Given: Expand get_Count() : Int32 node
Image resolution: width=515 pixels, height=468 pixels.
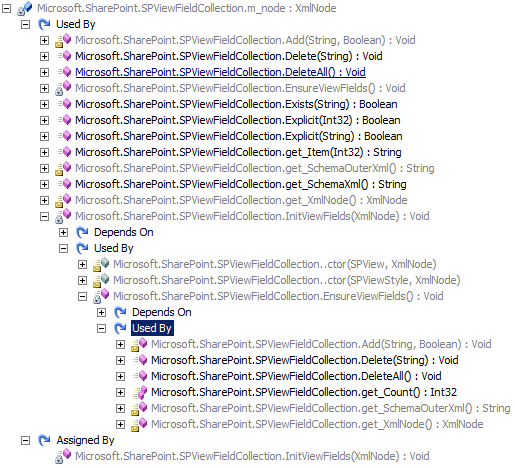Looking at the screenshot, I should [120, 392].
